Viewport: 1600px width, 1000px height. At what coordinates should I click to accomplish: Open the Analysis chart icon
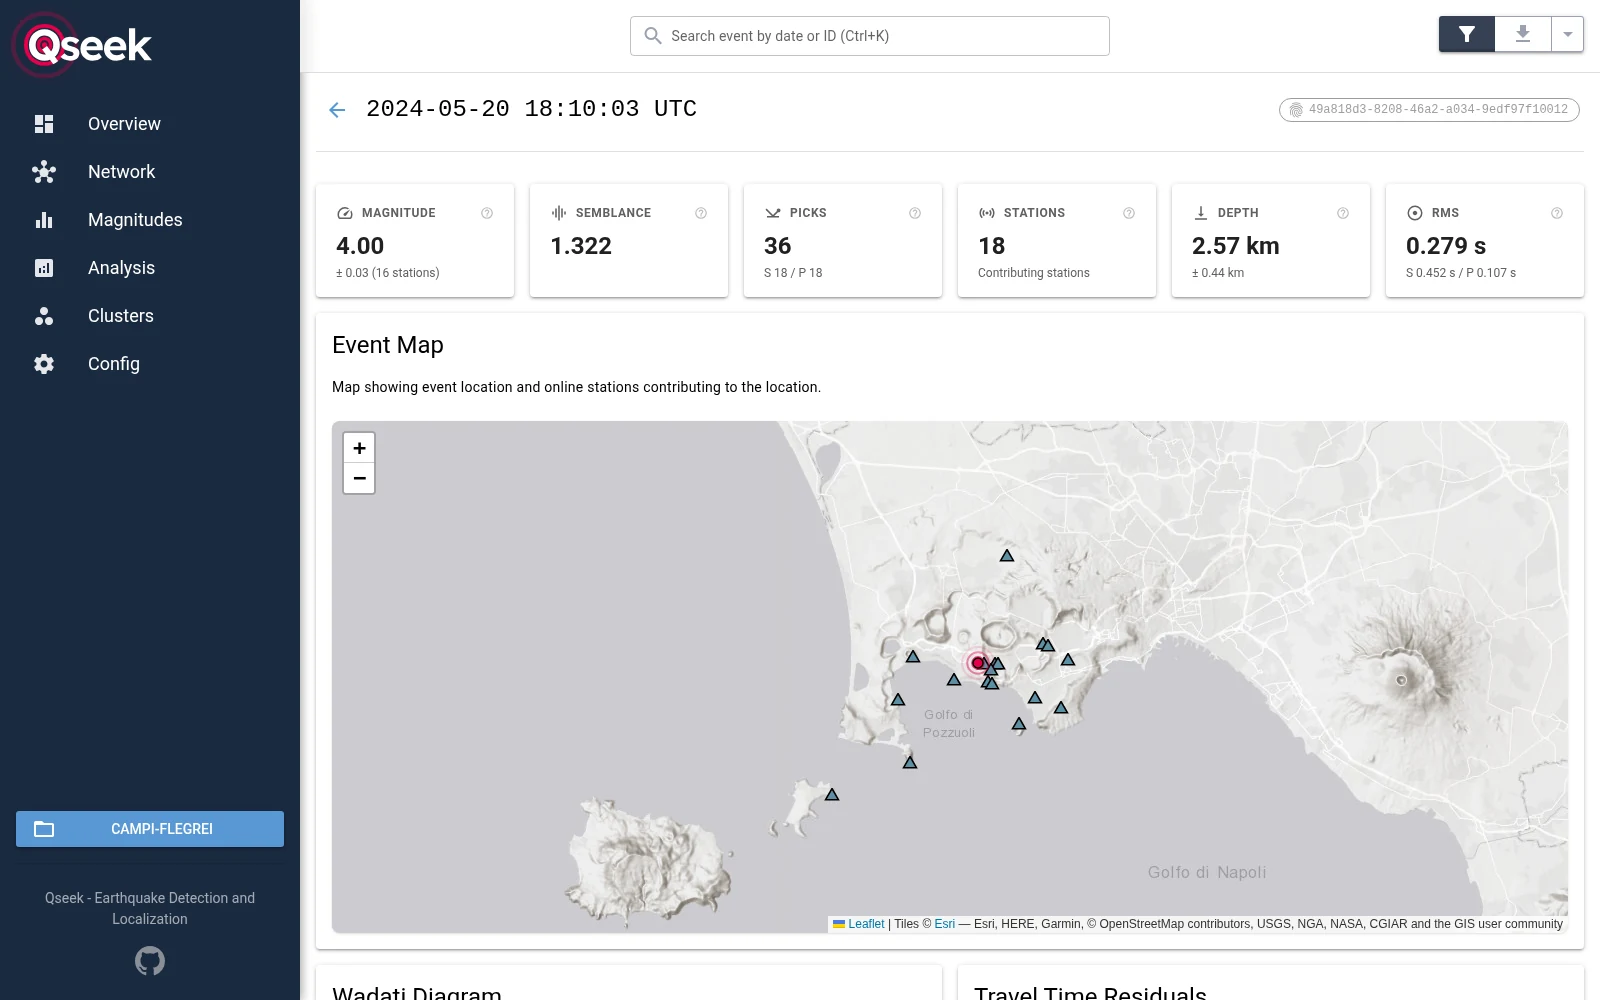(44, 268)
